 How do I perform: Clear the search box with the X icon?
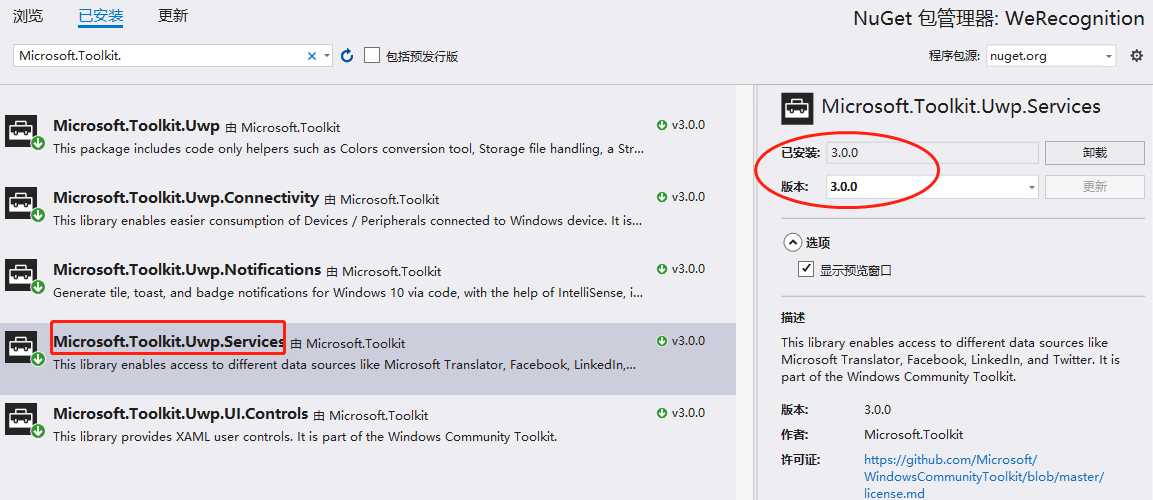[311, 56]
